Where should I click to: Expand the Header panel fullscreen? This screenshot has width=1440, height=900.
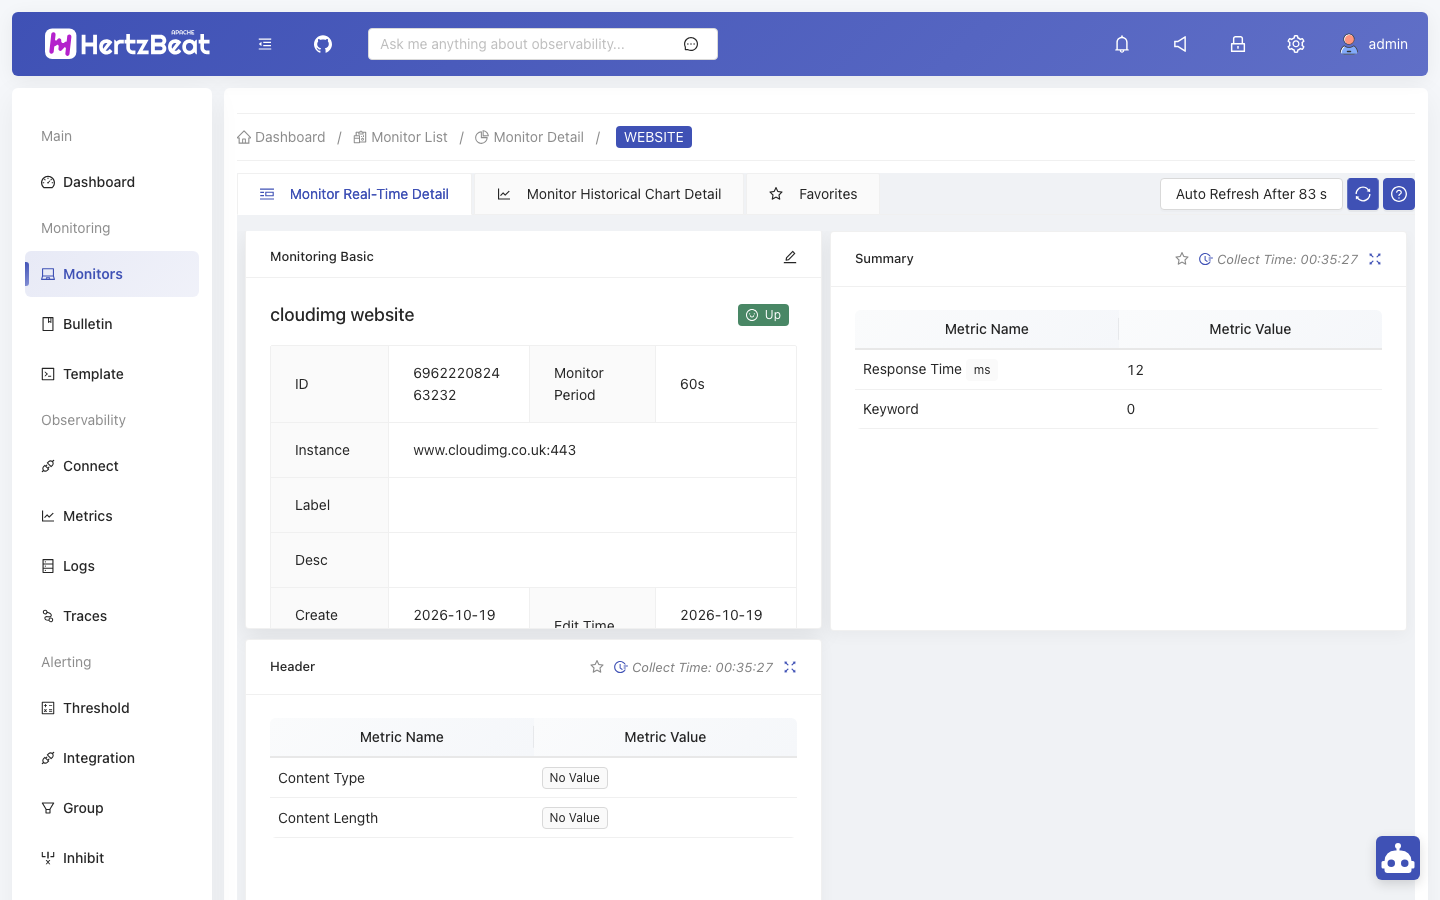click(x=790, y=667)
